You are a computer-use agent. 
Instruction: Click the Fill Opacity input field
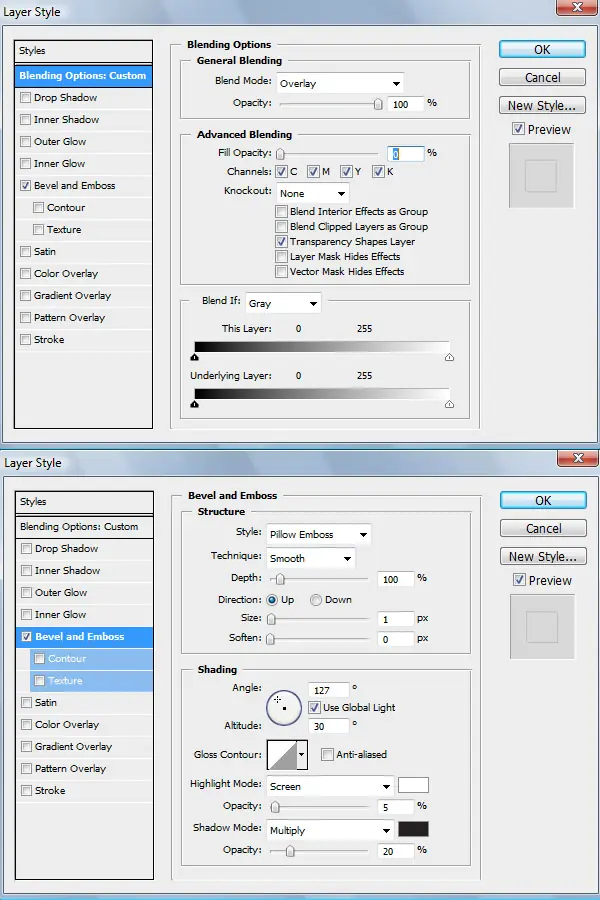[x=405, y=153]
